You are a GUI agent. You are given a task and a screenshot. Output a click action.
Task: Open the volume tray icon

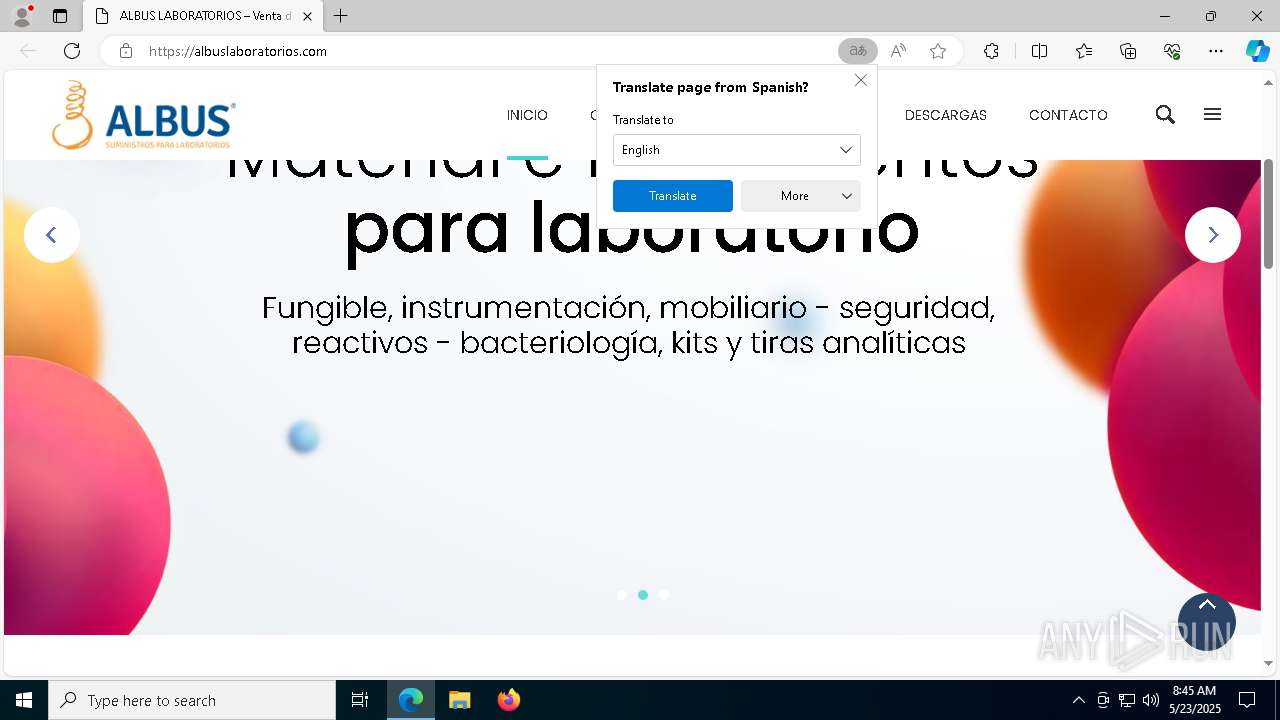pyautogui.click(x=1151, y=700)
